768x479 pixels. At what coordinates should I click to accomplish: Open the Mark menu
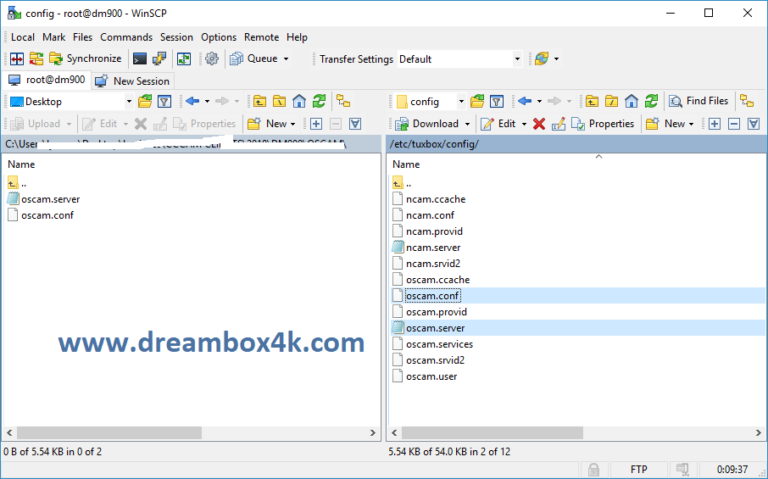(x=54, y=37)
